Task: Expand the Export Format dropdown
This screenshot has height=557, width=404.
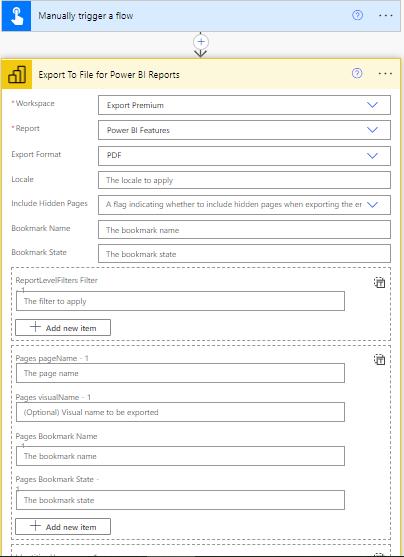Action: (372, 156)
